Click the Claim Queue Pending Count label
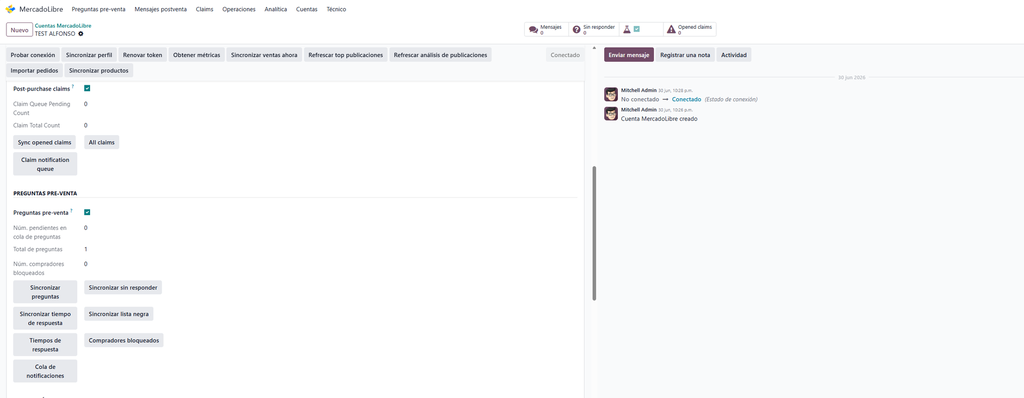The image size is (1024, 398). (x=42, y=108)
